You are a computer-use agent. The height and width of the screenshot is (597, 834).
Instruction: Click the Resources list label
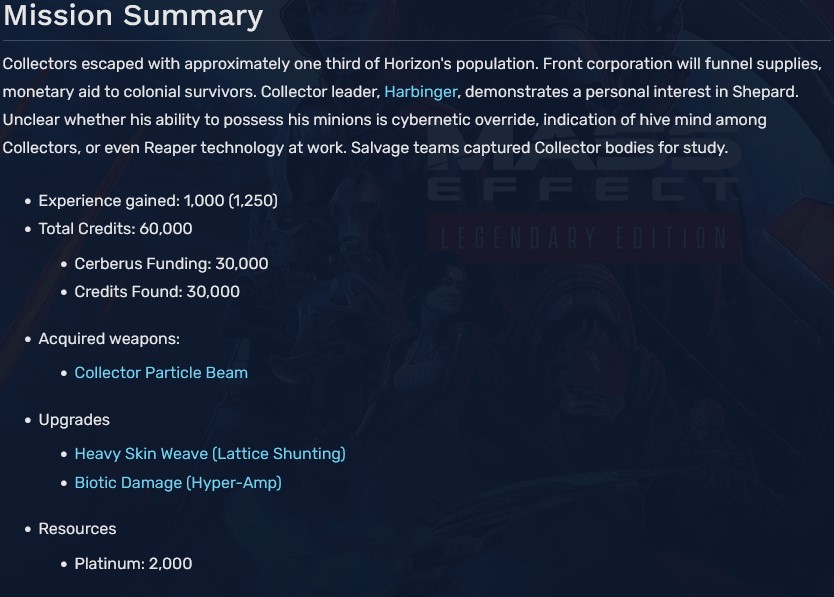tap(77, 529)
